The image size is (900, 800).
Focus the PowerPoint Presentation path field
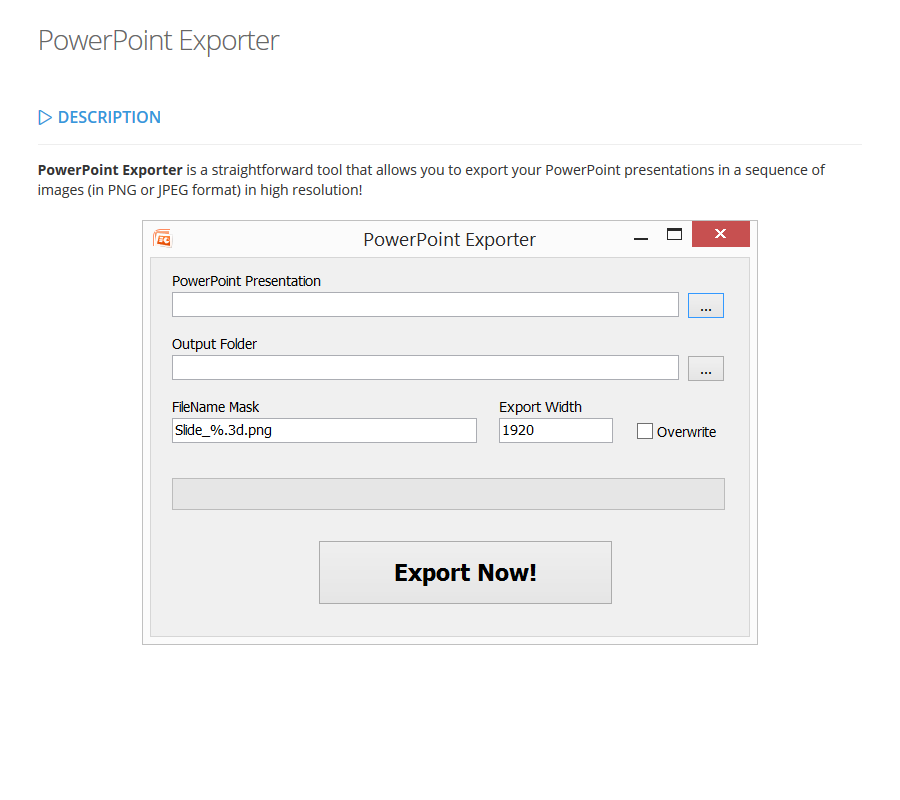[425, 305]
